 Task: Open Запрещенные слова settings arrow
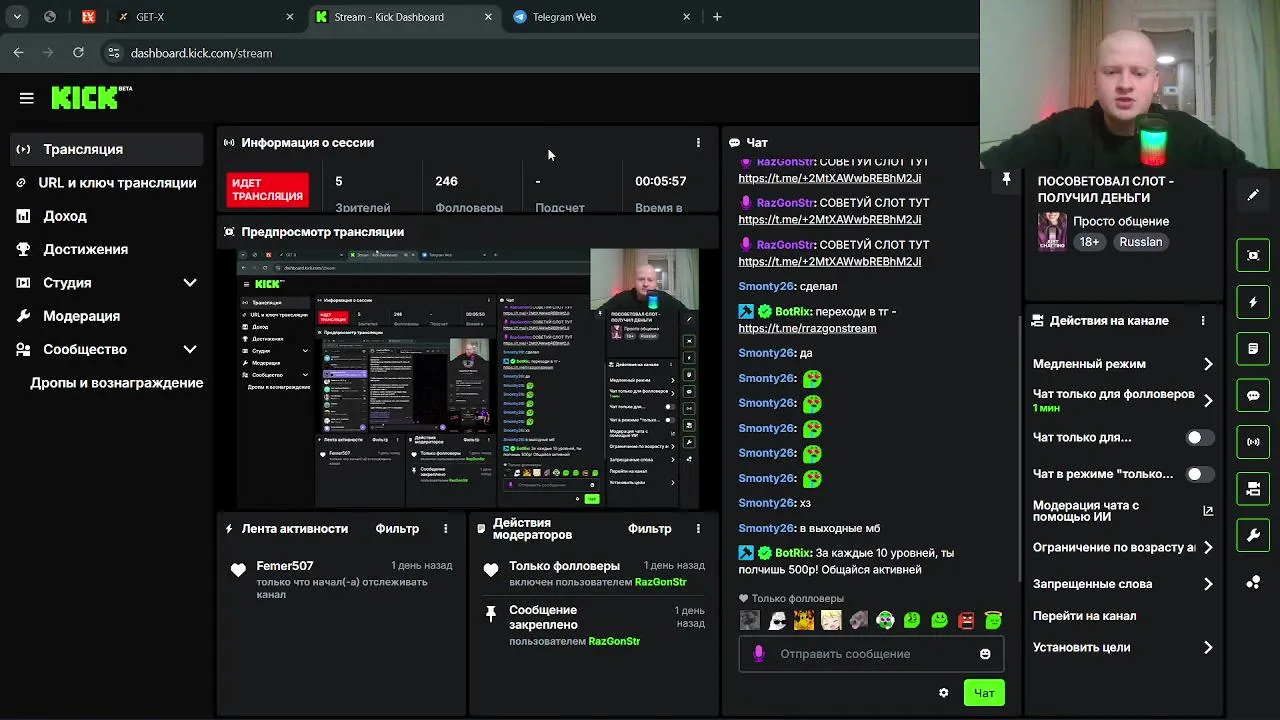[1208, 584]
